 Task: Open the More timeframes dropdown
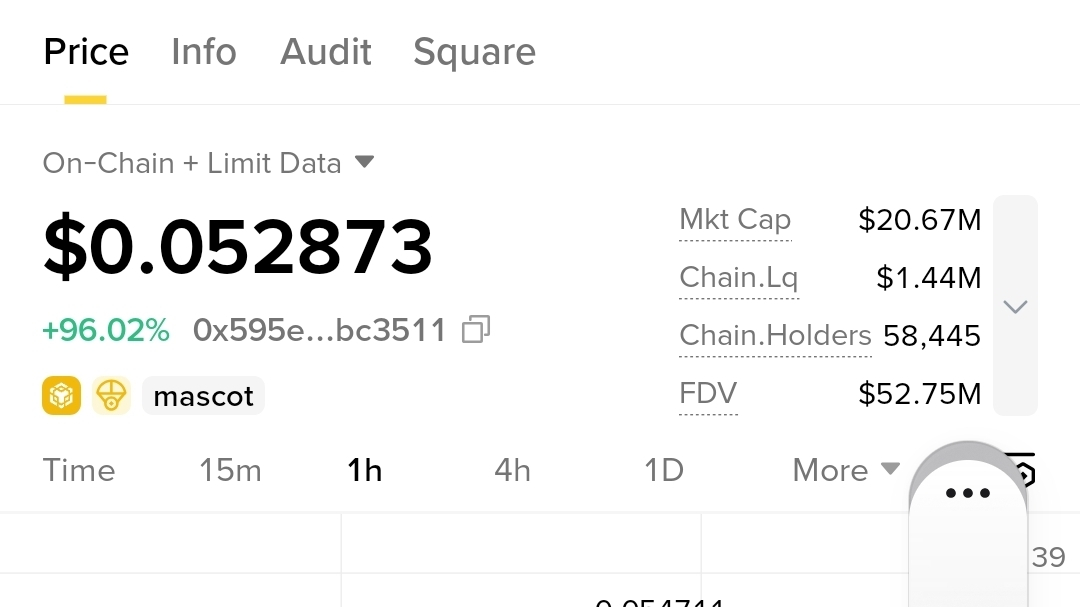pyautogui.click(x=846, y=470)
